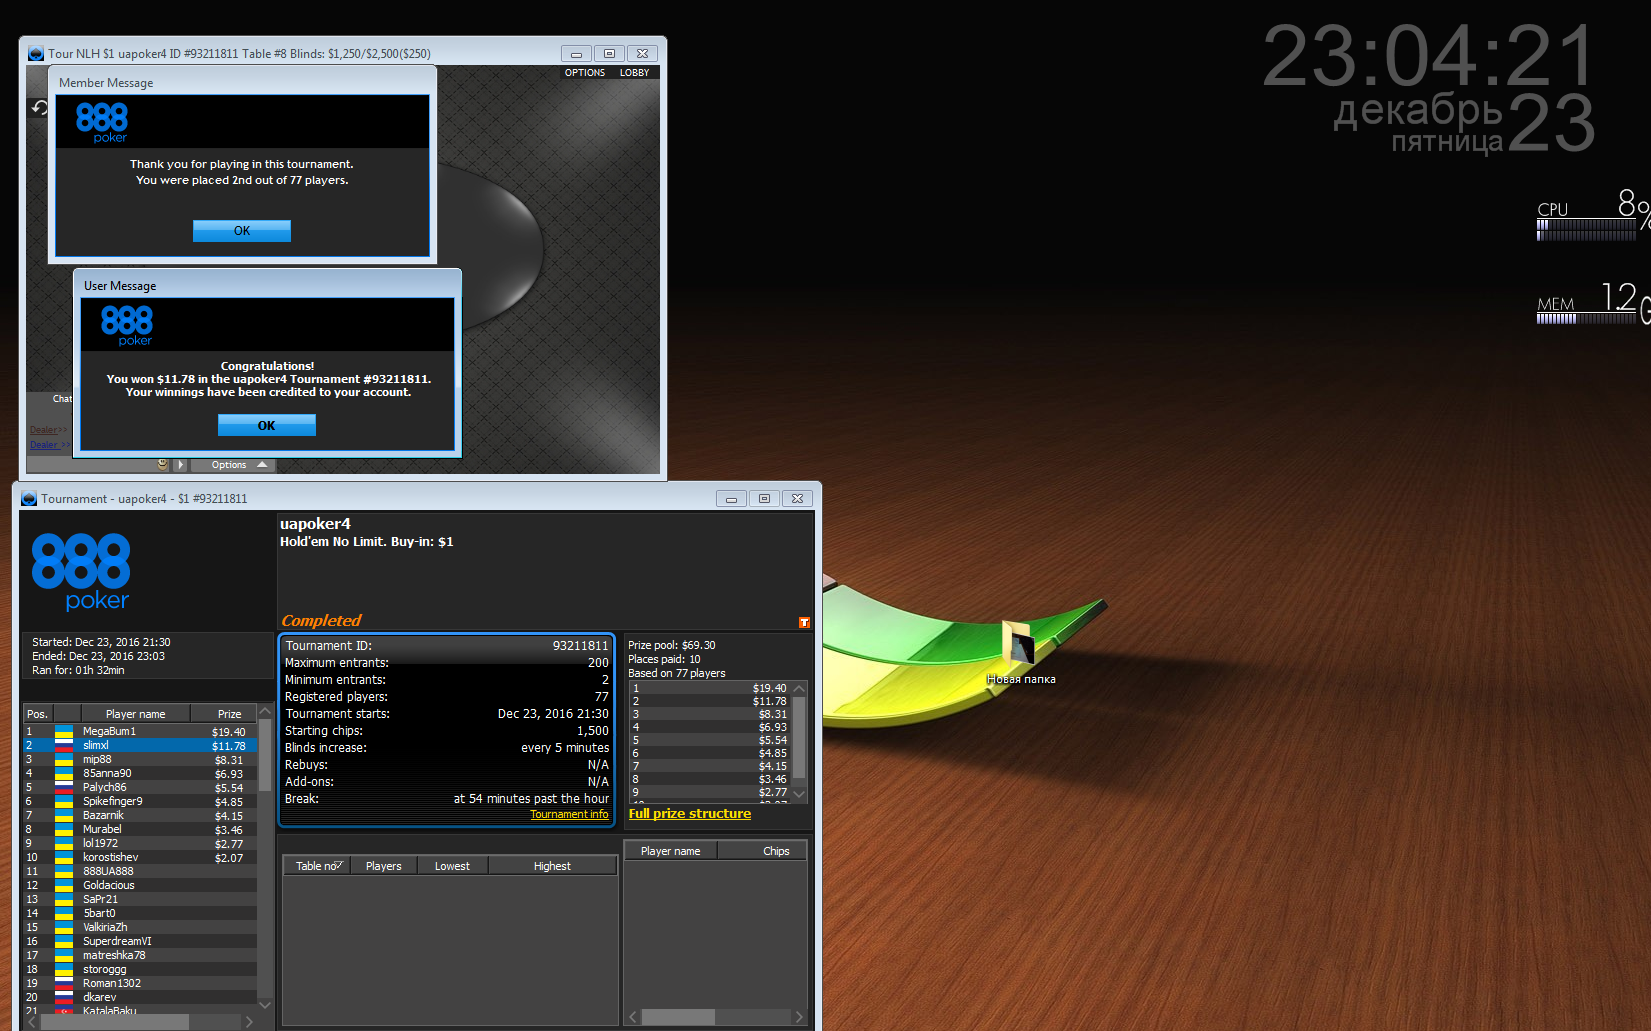Select player slimxl row

140,745
